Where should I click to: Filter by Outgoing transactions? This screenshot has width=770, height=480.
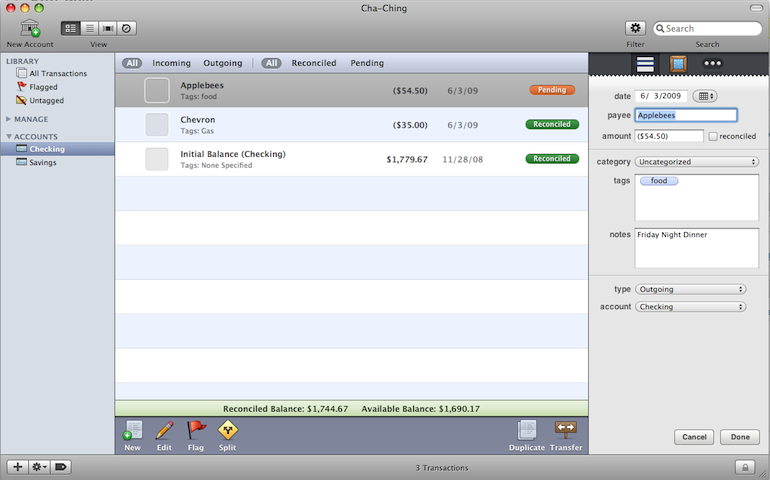[223, 63]
